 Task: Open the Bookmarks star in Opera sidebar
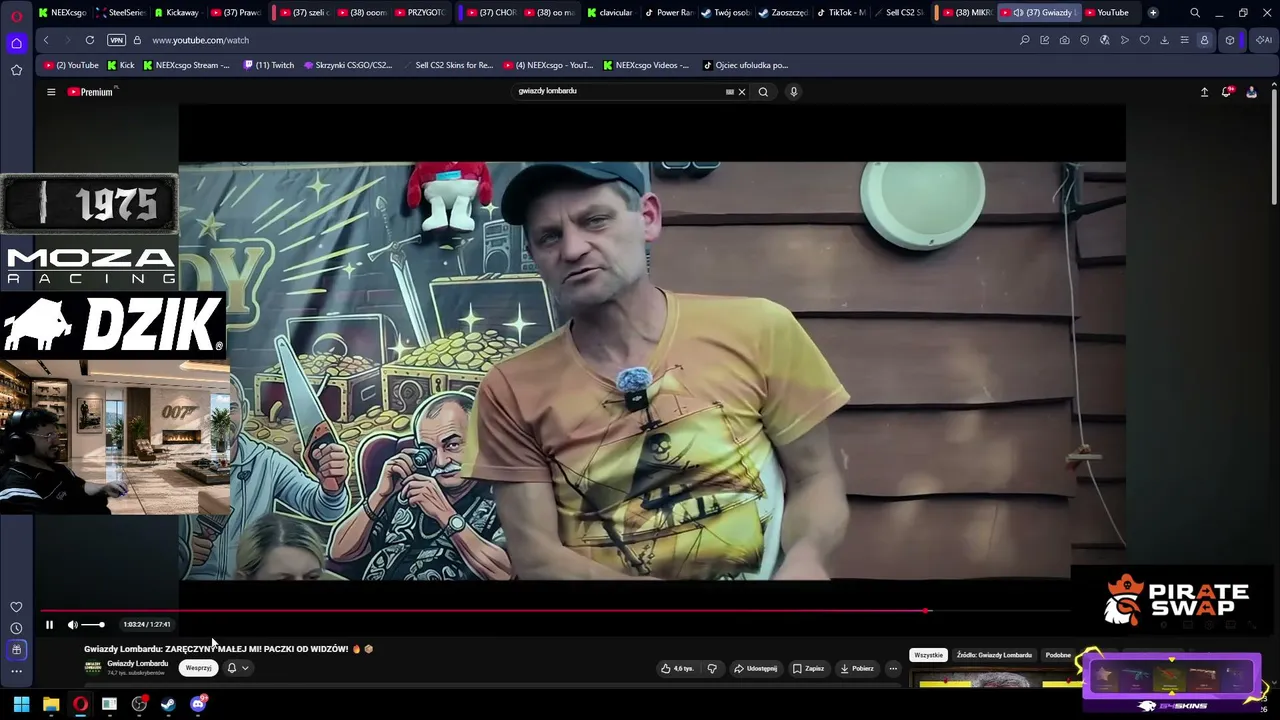[16, 70]
